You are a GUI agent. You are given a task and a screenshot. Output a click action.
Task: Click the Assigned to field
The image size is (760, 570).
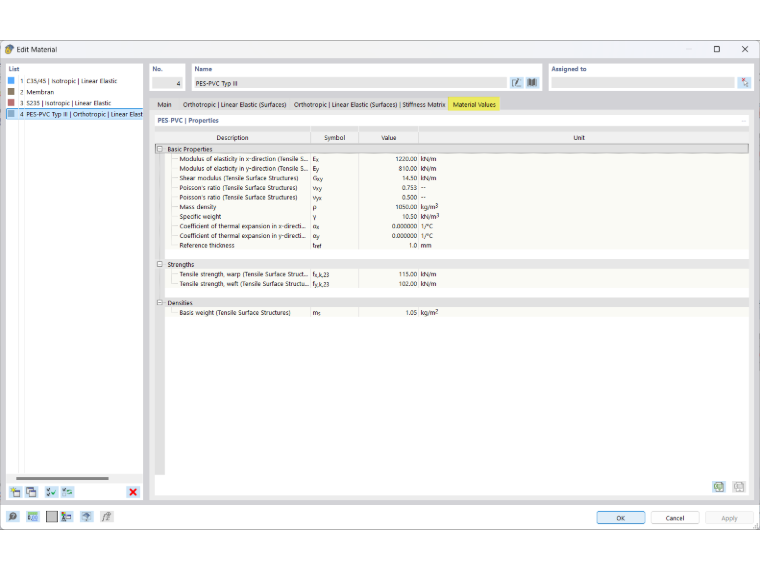coord(643,83)
